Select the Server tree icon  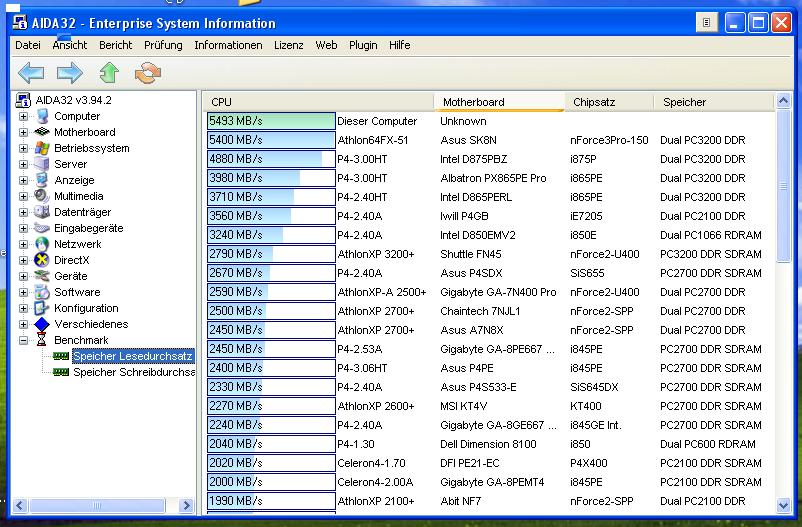coord(42,164)
